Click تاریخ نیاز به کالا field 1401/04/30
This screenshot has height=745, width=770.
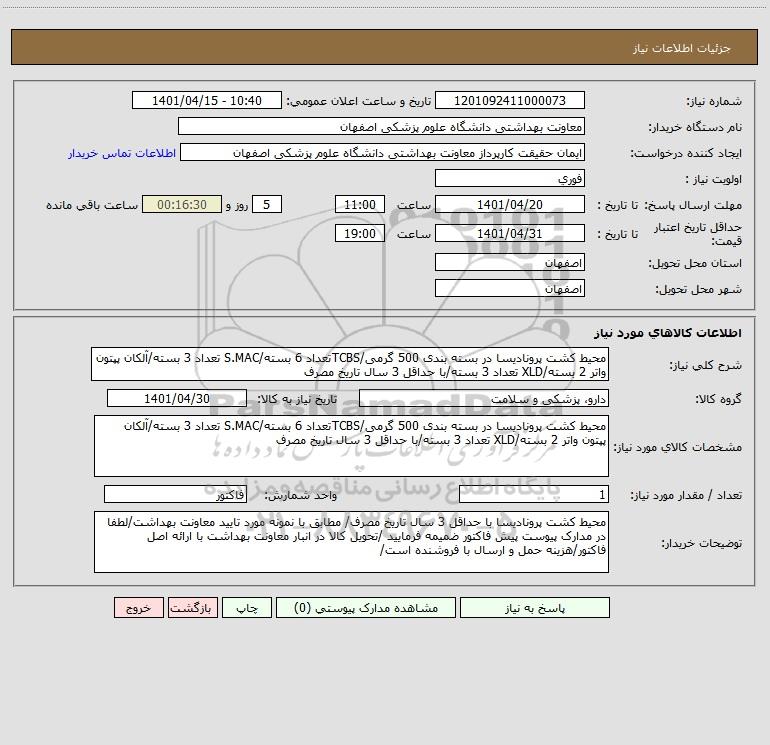pyautogui.click(x=177, y=398)
